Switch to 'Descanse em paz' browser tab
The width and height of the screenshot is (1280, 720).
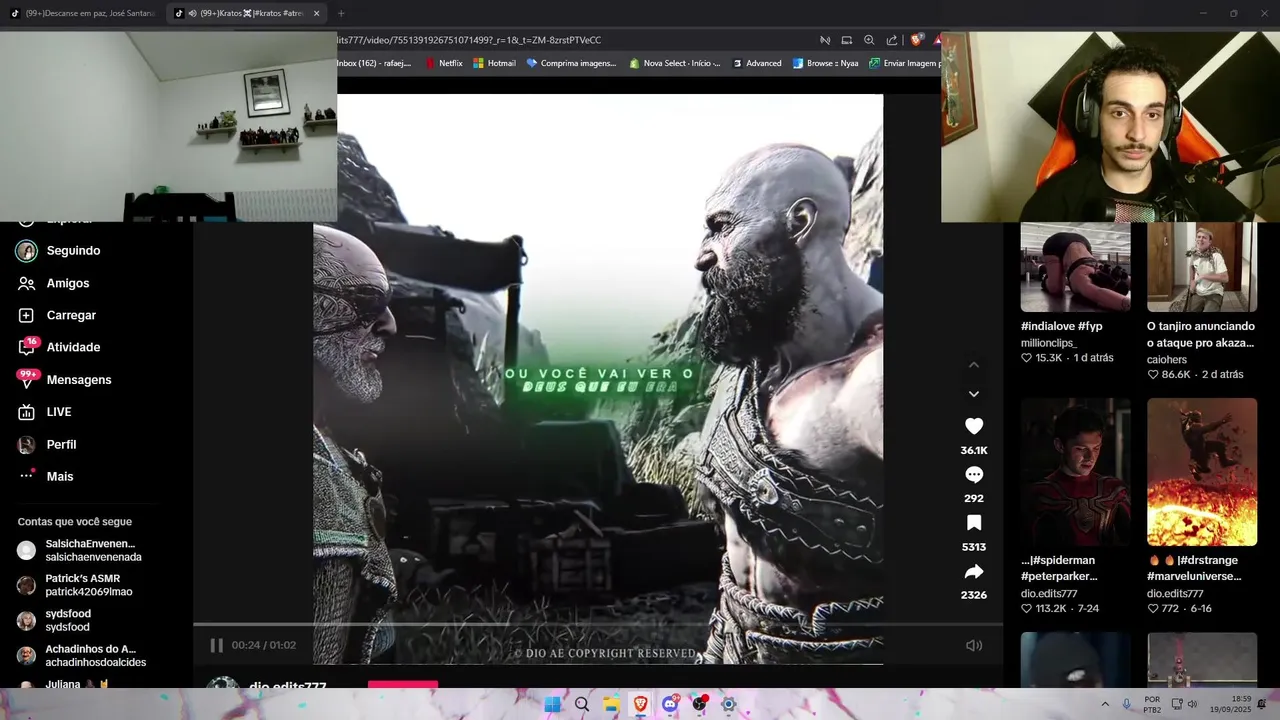tap(84, 13)
